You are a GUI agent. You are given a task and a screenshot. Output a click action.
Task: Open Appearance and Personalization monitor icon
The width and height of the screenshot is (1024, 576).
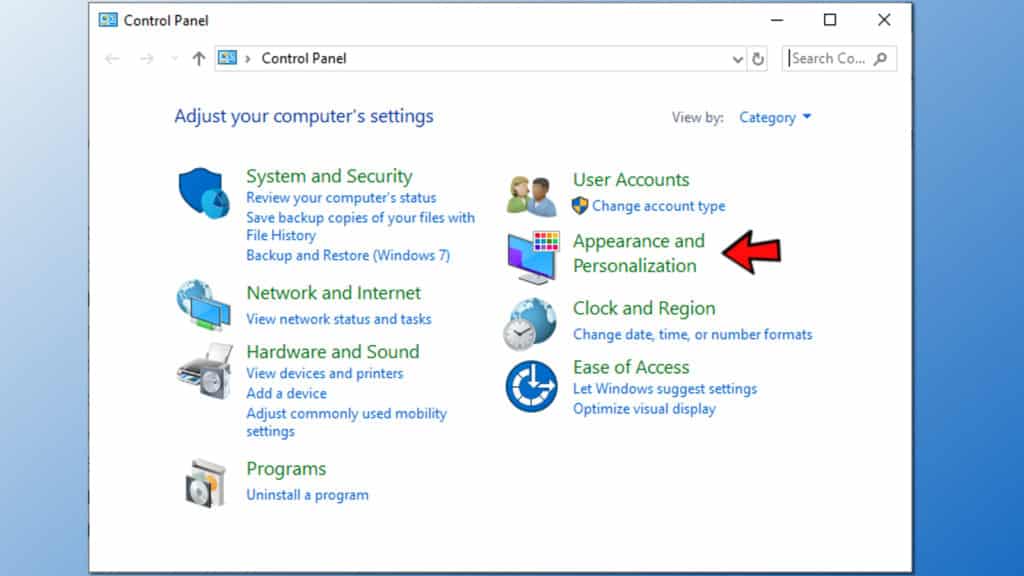(x=531, y=256)
